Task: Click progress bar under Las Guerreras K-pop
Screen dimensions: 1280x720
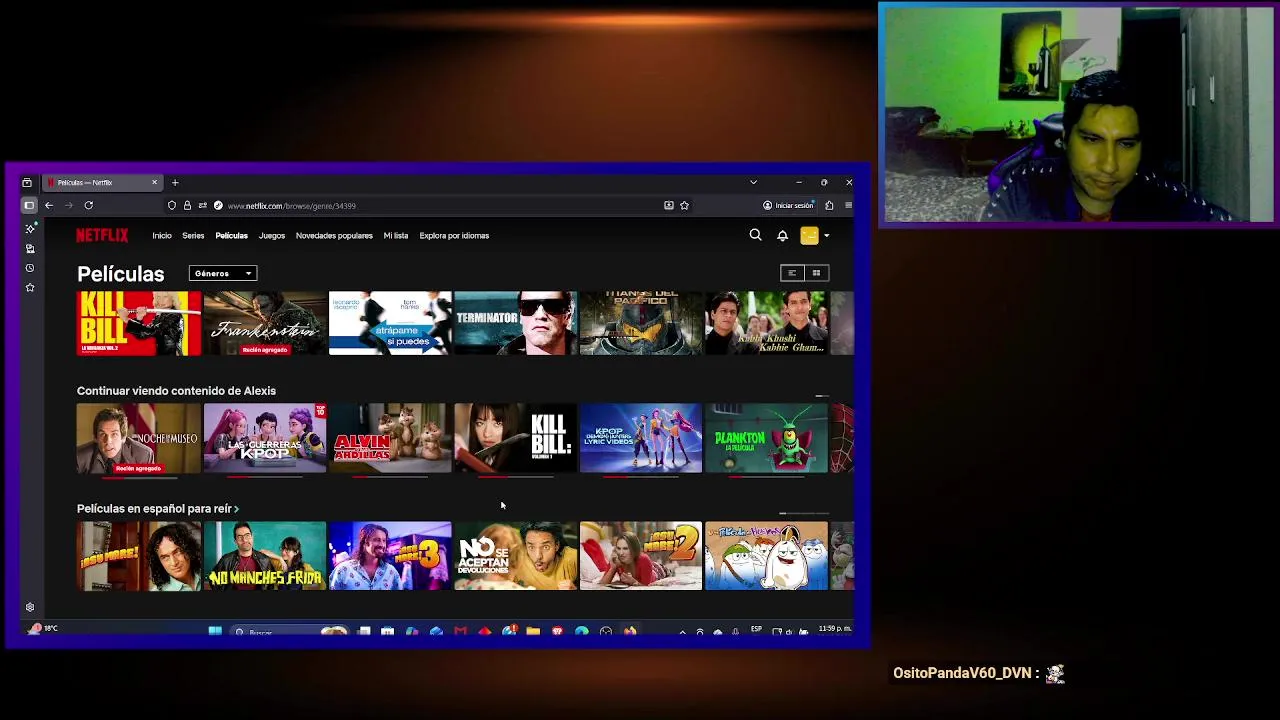Action: (x=265, y=477)
